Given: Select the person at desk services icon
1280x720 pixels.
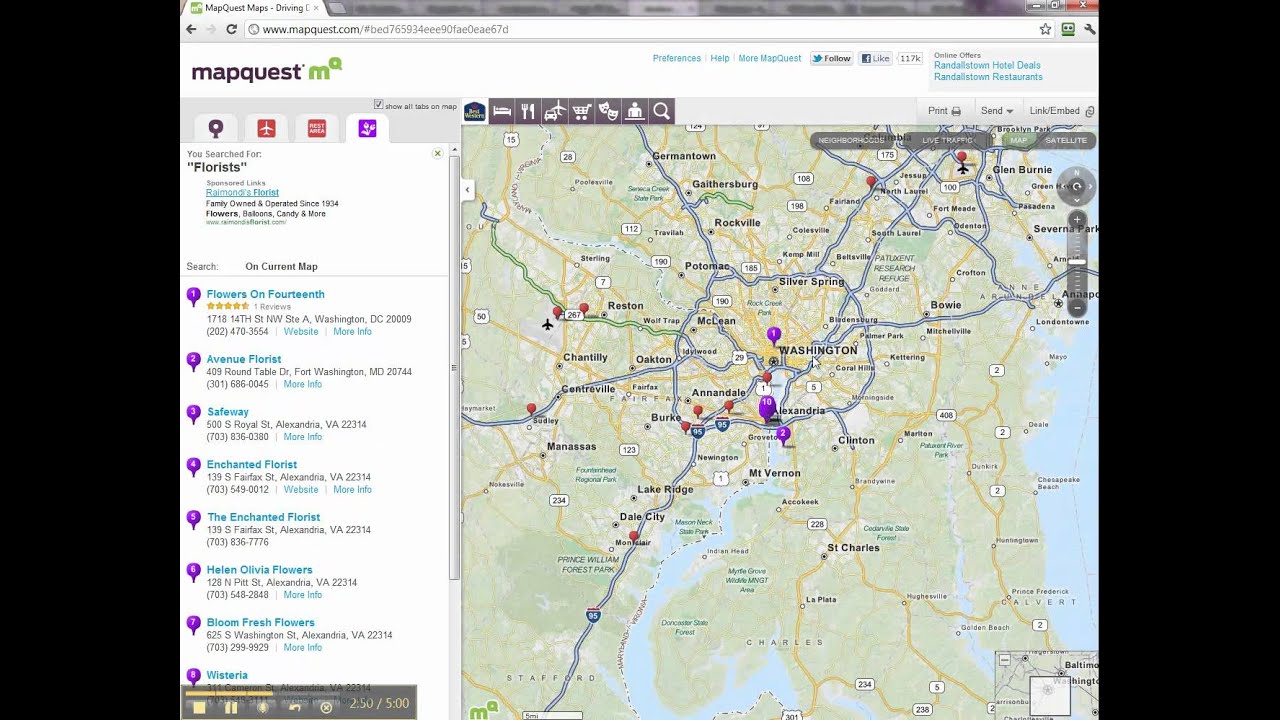Looking at the screenshot, I should pos(634,112).
